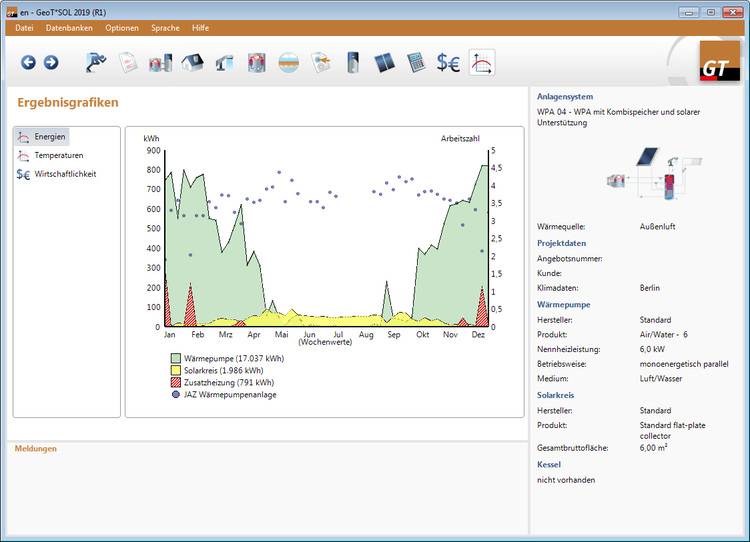Click the green Wärmepumpe legend swatch
The height and width of the screenshot is (542, 750).
tap(175, 357)
